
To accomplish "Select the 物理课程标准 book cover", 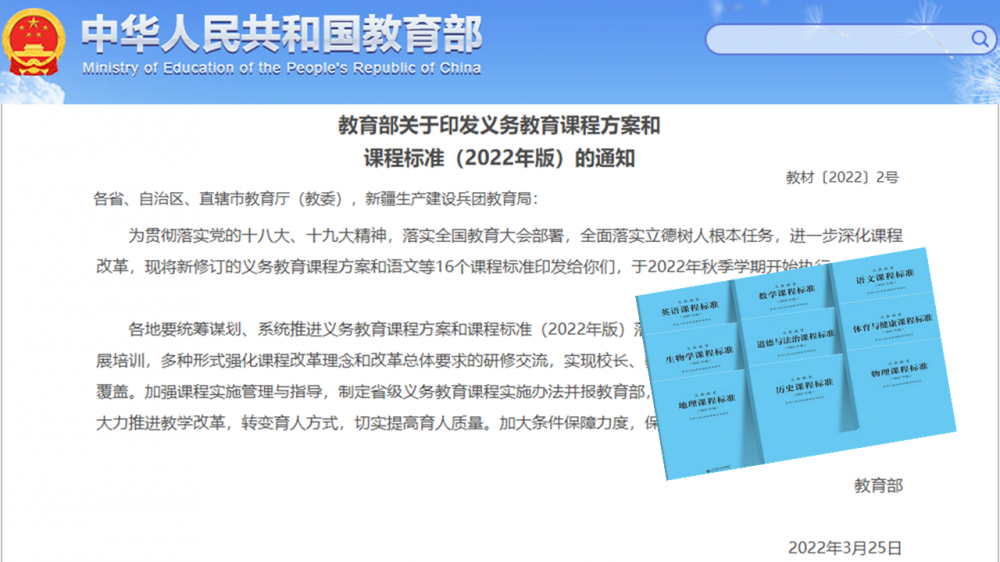I will click(x=893, y=372).
